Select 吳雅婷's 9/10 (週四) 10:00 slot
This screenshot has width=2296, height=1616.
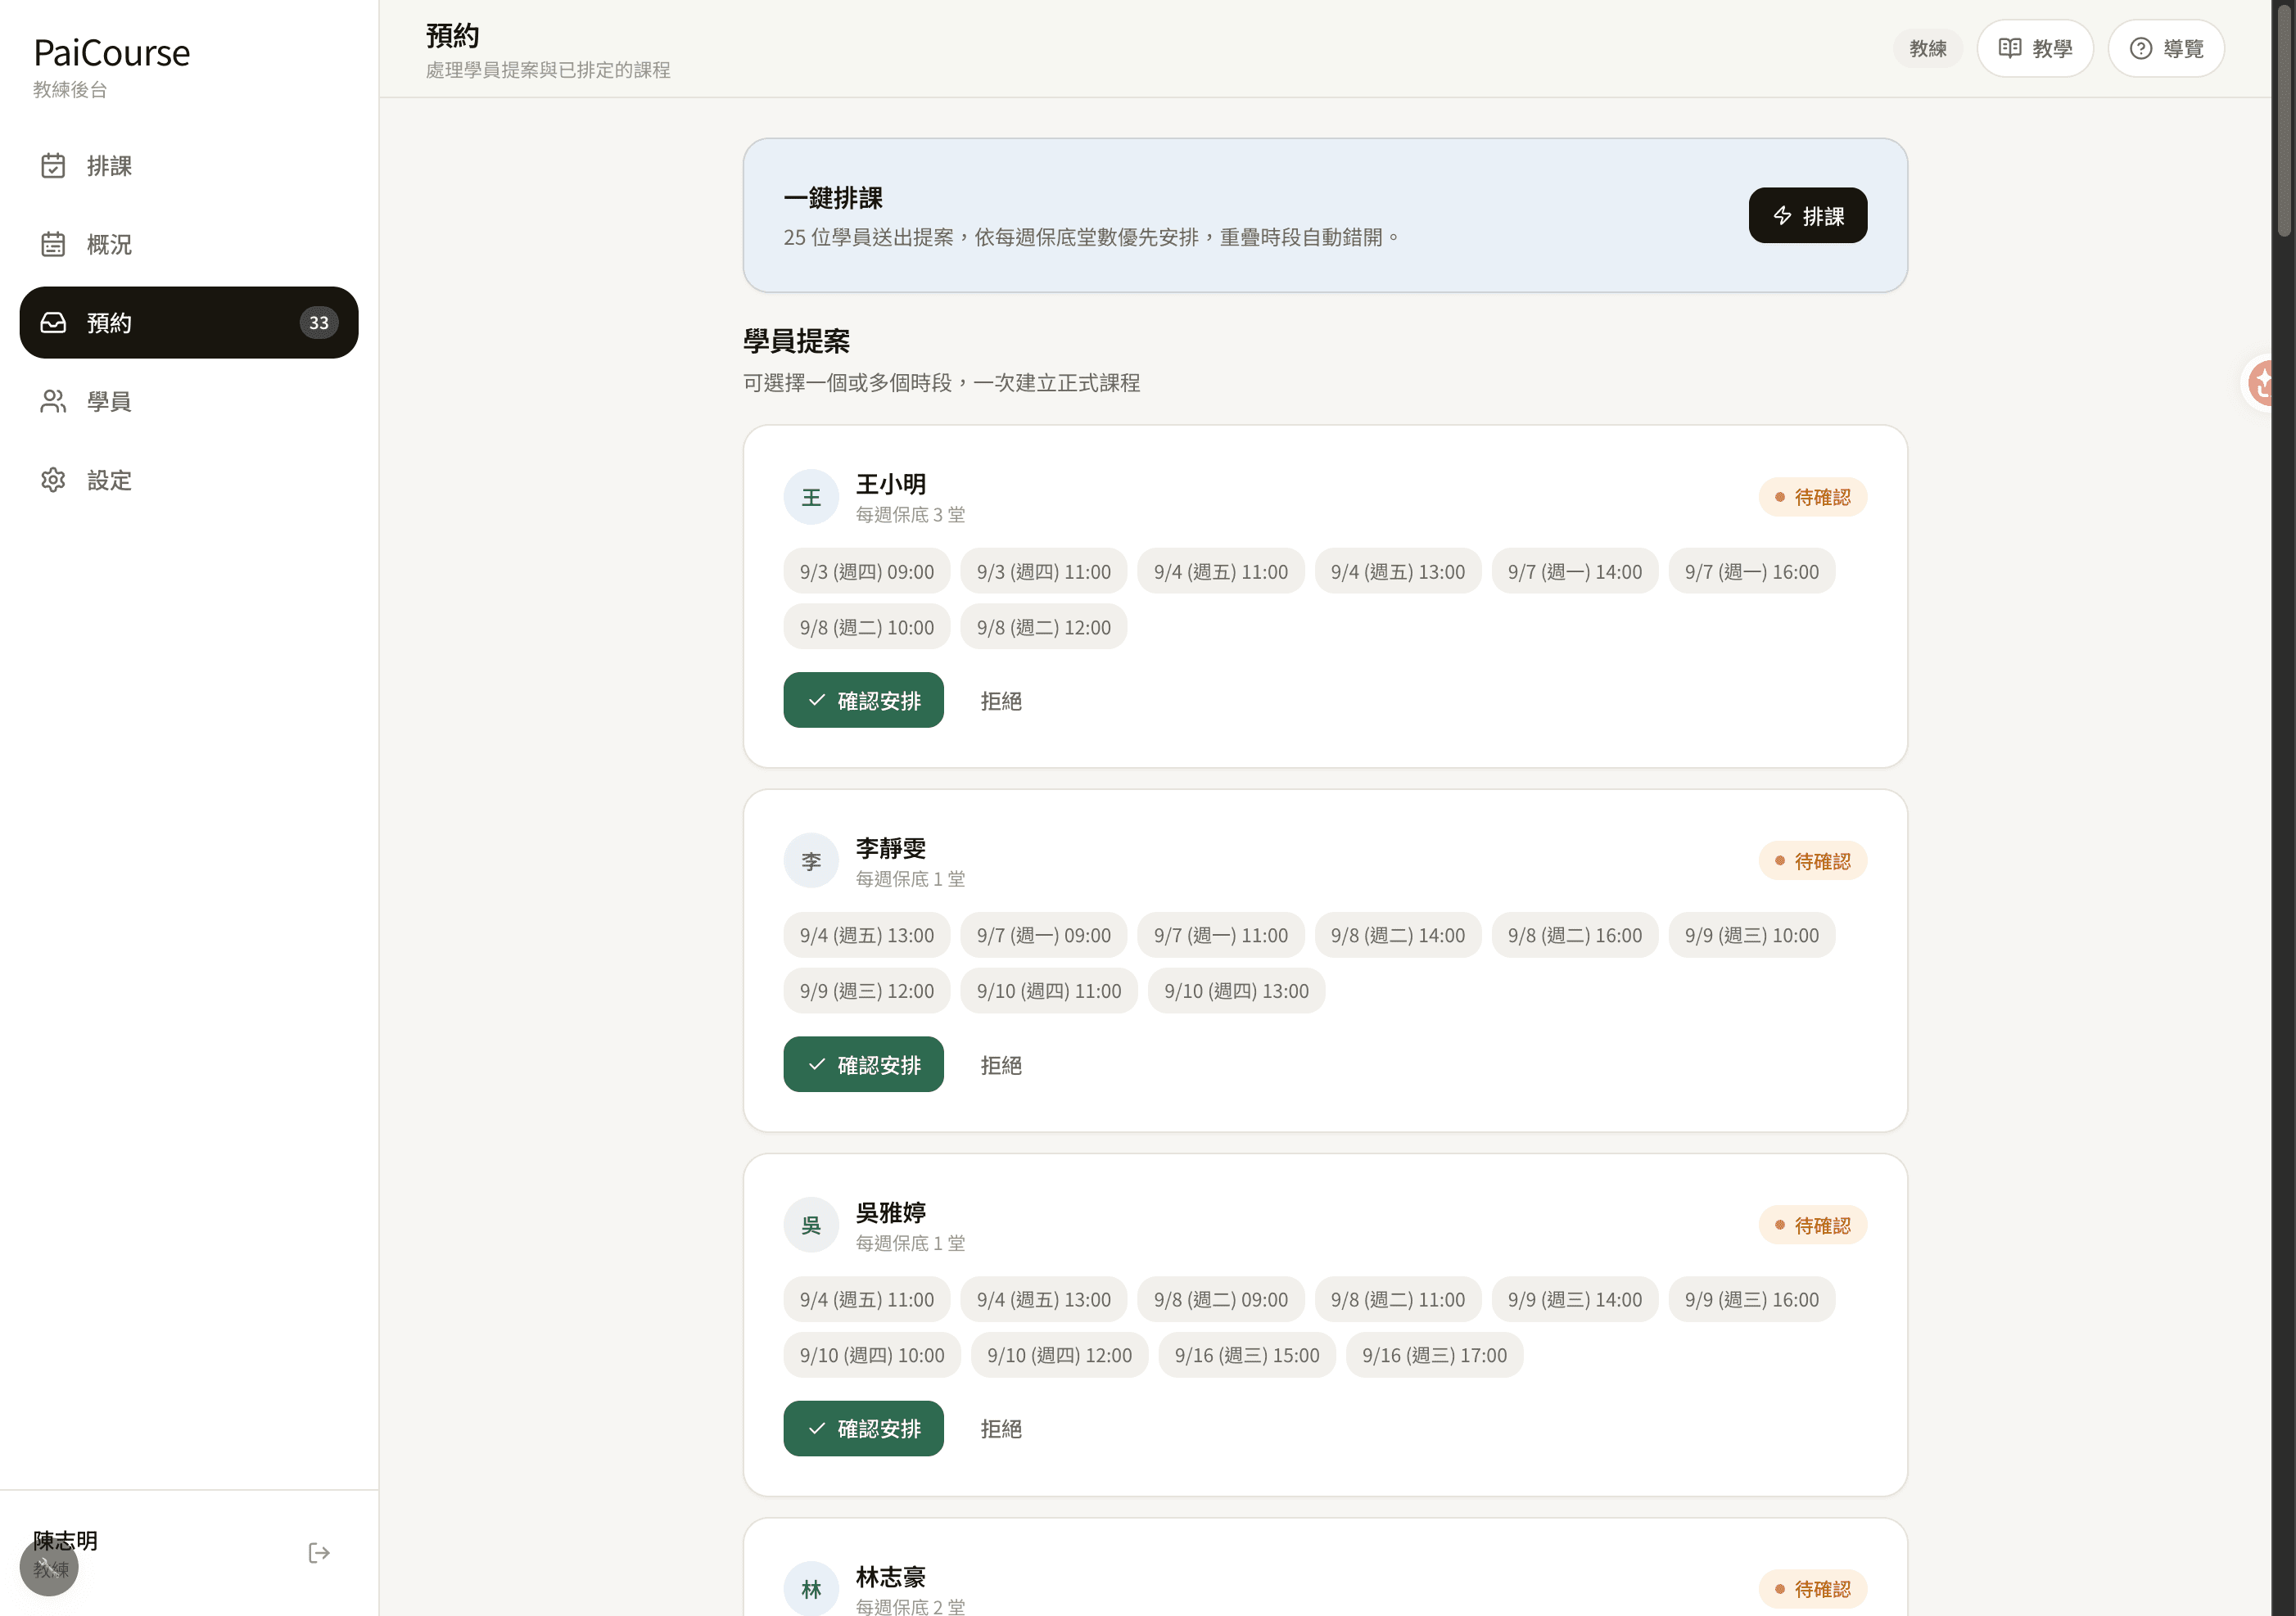[872, 1355]
